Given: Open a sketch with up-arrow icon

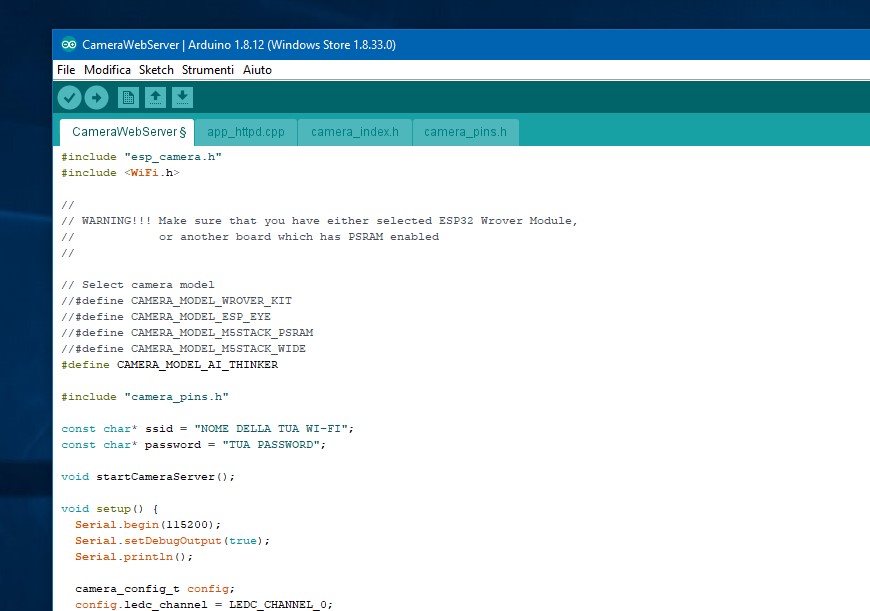Looking at the screenshot, I should click(x=155, y=98).
